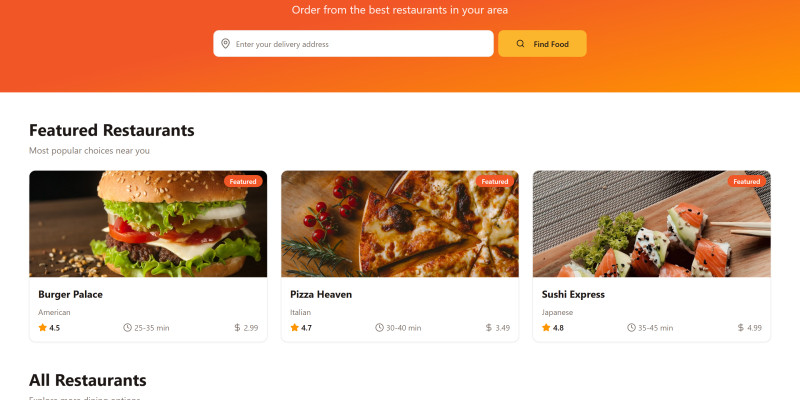The height and width of the screenshot is (400, 800).
Task: Click the Featured badge on Burger Palace
Action: pyautogui.click(x=243, y=182)
